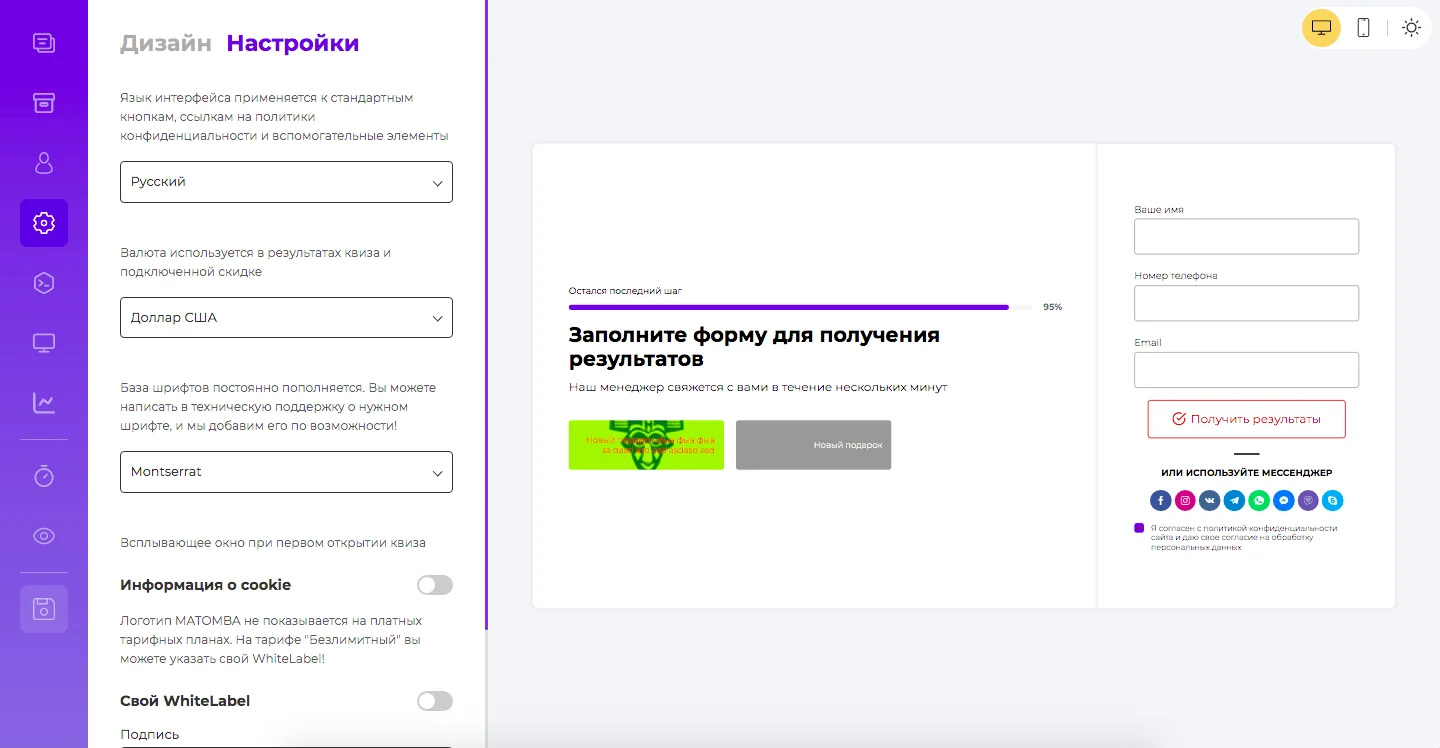Image resolution: width=1440 pixels, height=748 pixels.
Task: Click the Skype icon in preview
Action: coord(1332,501)
